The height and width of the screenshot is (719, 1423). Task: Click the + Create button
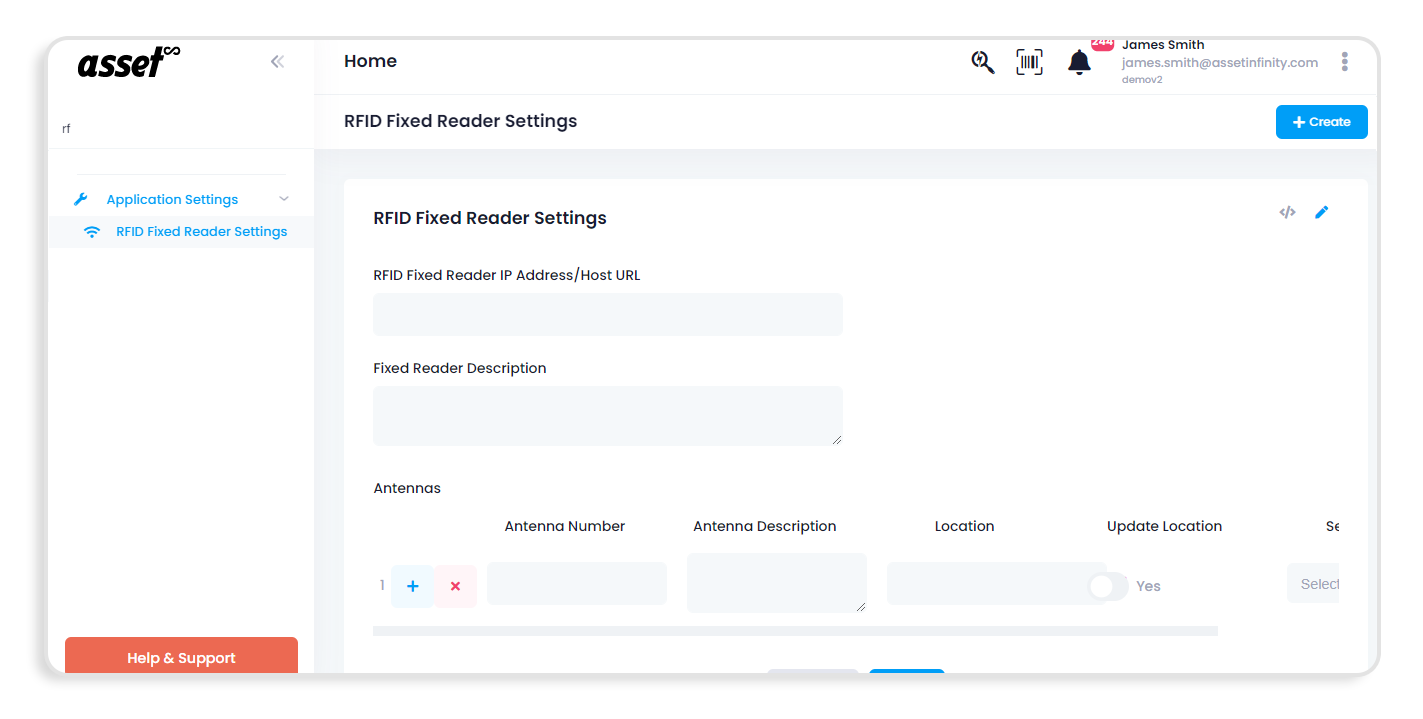(x=1321, y=121)
